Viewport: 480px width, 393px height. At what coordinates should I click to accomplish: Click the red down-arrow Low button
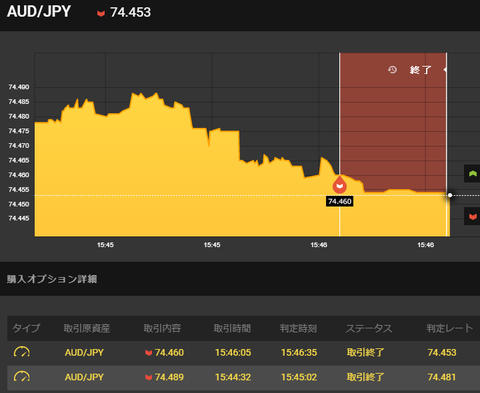pos(472,217)
